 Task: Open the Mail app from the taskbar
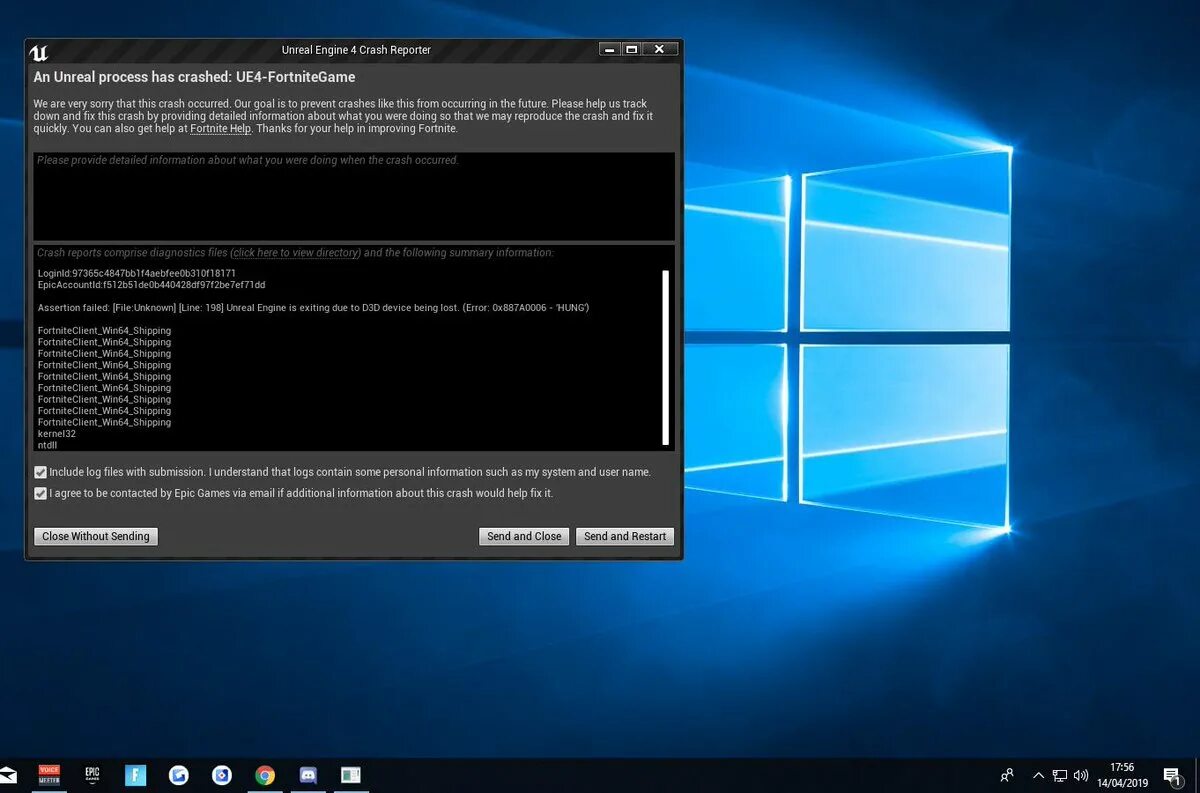coord(7,775)
